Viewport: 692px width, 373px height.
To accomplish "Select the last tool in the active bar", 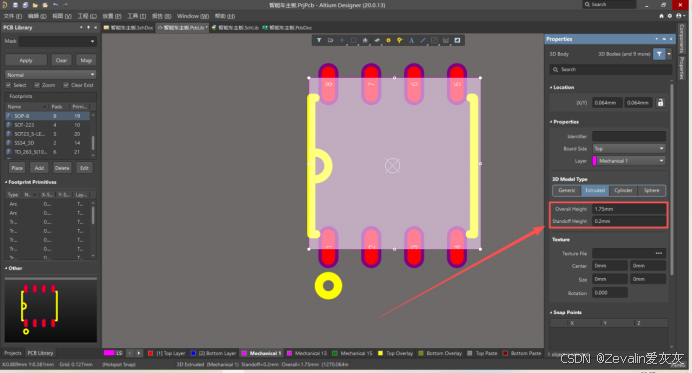I will pos(457,40).
